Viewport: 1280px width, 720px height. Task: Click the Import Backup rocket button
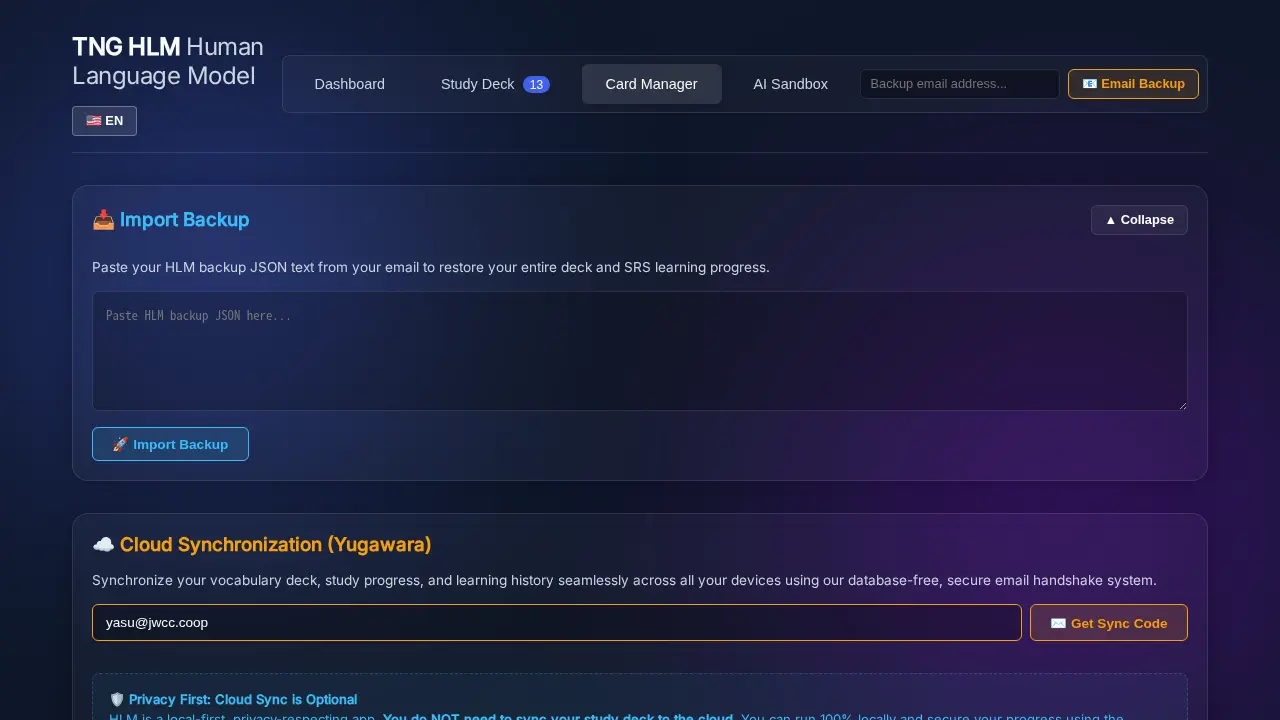point(170,444)
